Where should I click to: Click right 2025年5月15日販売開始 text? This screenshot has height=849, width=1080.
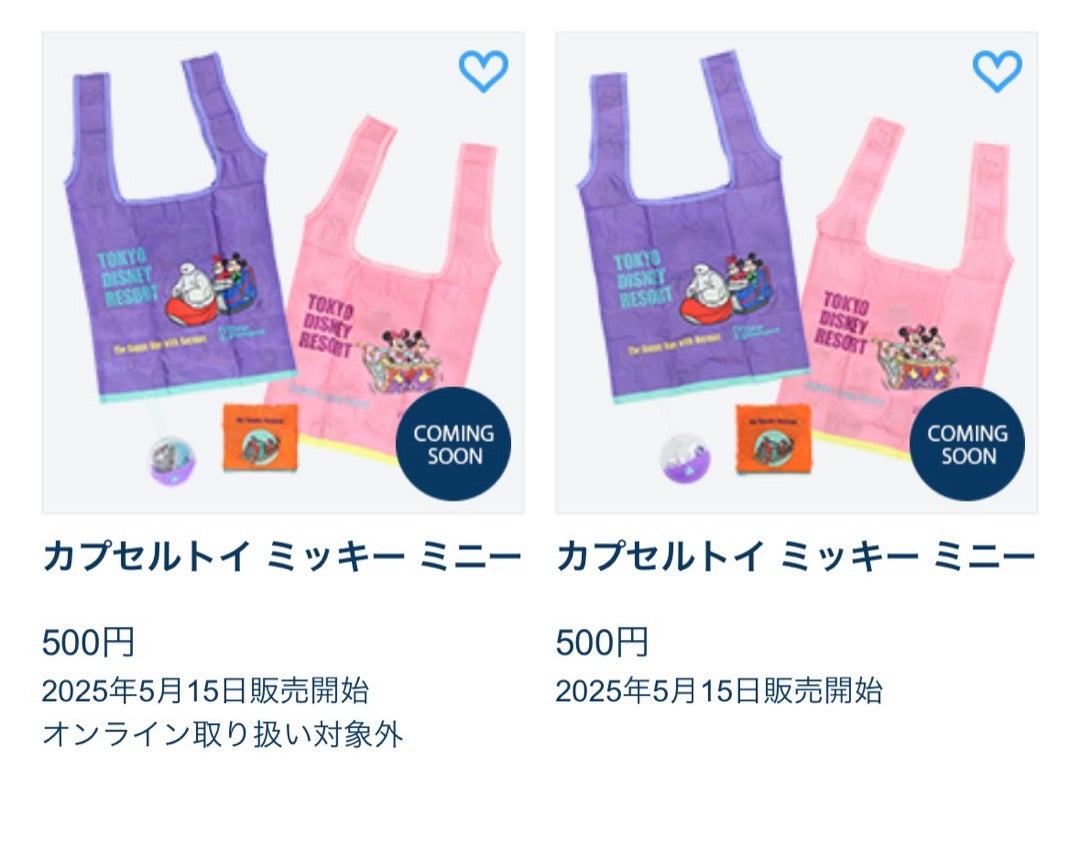click(x=719, y=691)
